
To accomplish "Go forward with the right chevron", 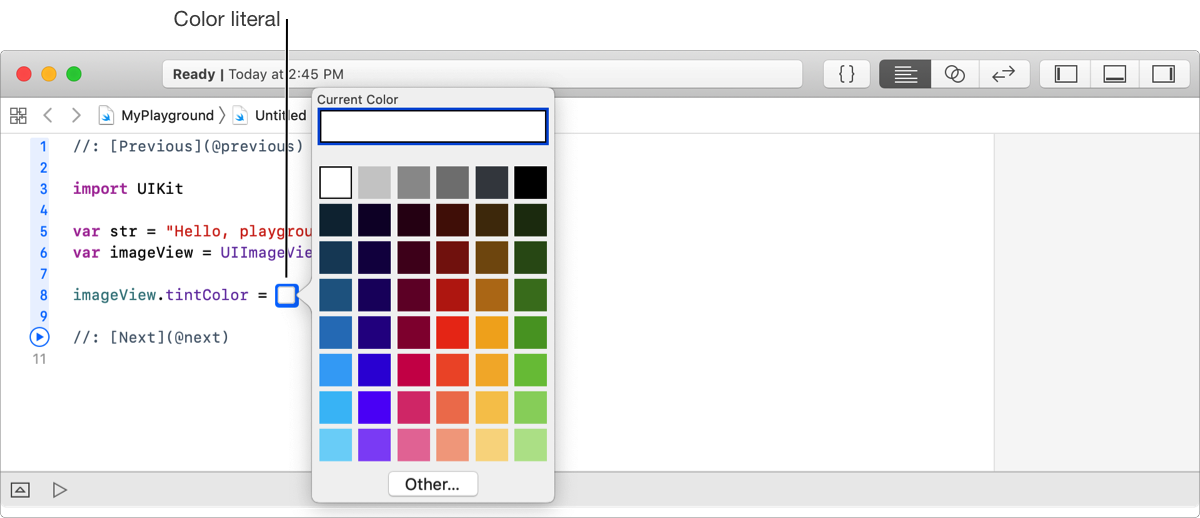I will pyautogui.click(x=76, y=115).
